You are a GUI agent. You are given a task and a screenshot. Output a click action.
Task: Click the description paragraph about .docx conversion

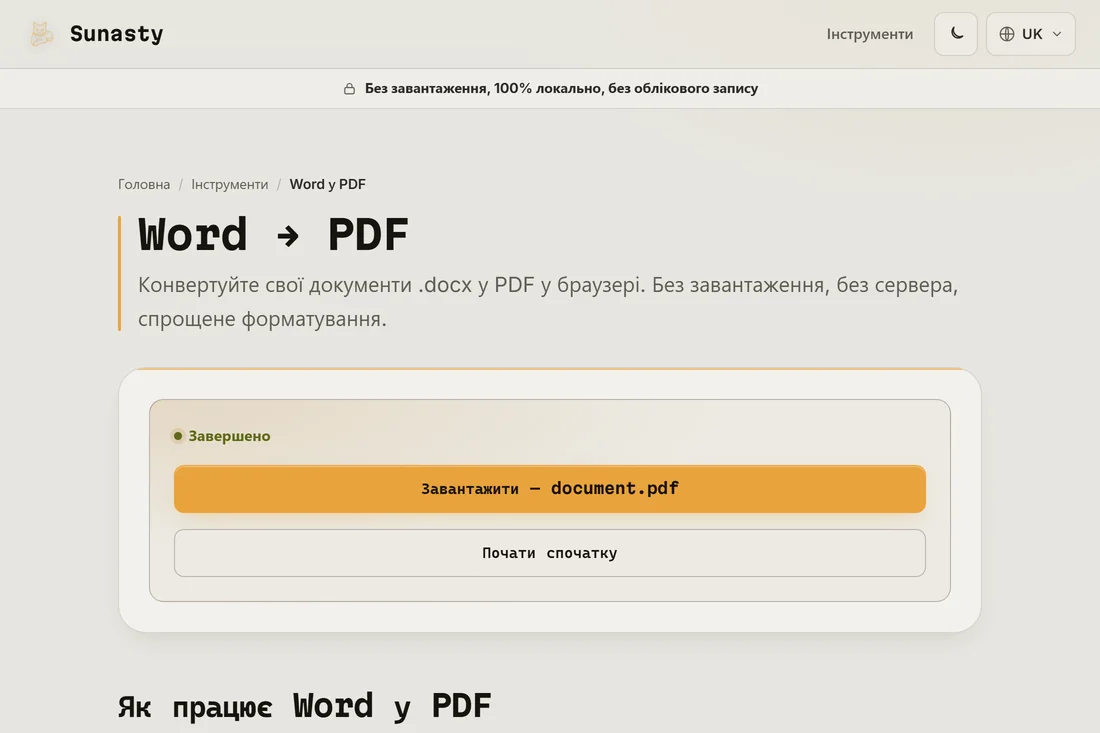547,302
